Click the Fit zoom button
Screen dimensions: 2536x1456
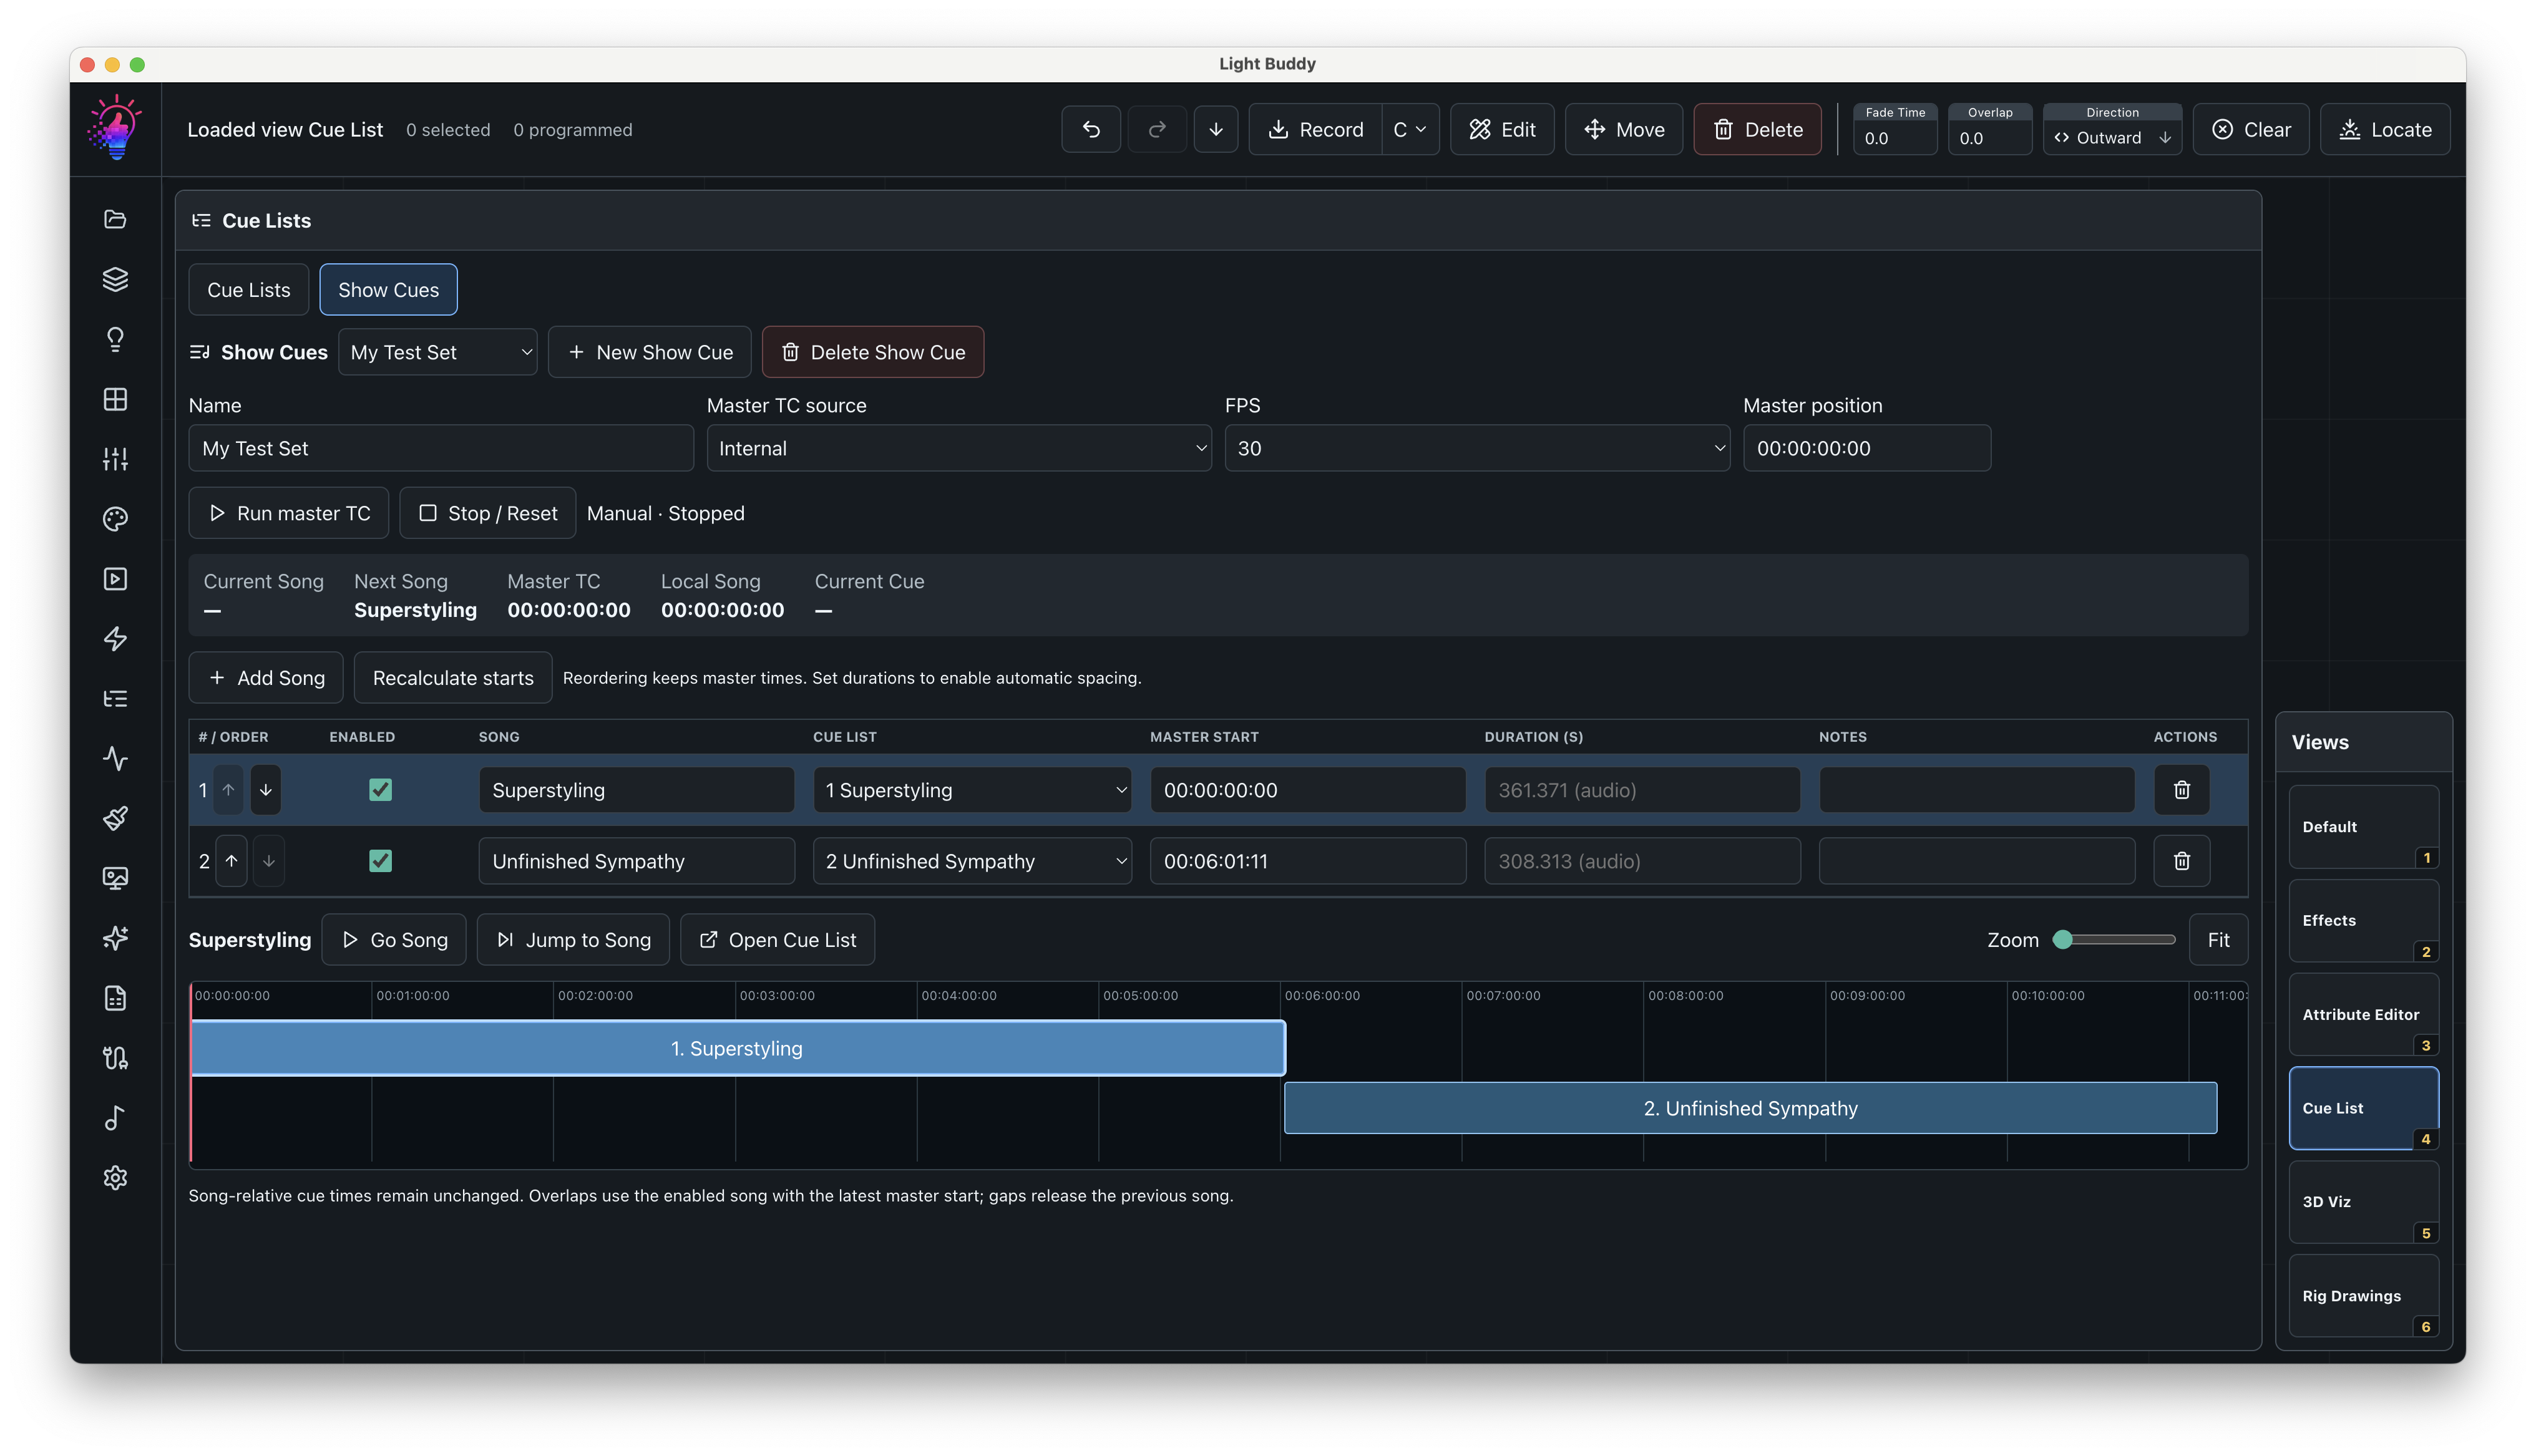(x=2218, y=940)
